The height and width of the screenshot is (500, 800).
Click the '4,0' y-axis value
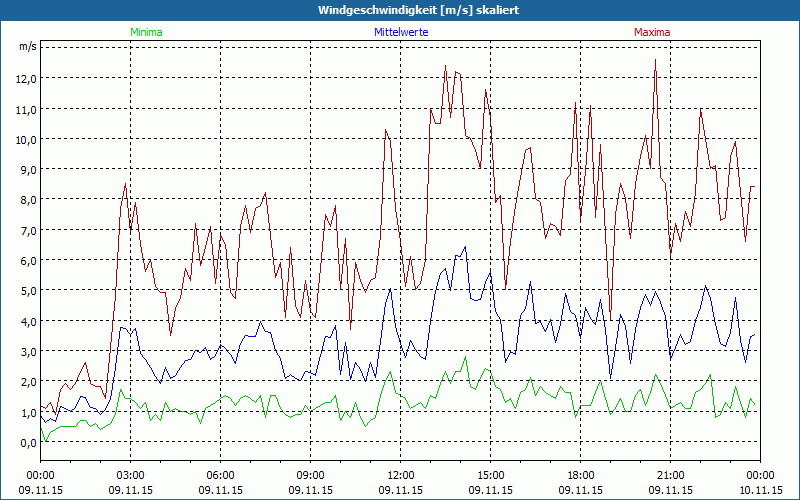[x=29, y=321]
